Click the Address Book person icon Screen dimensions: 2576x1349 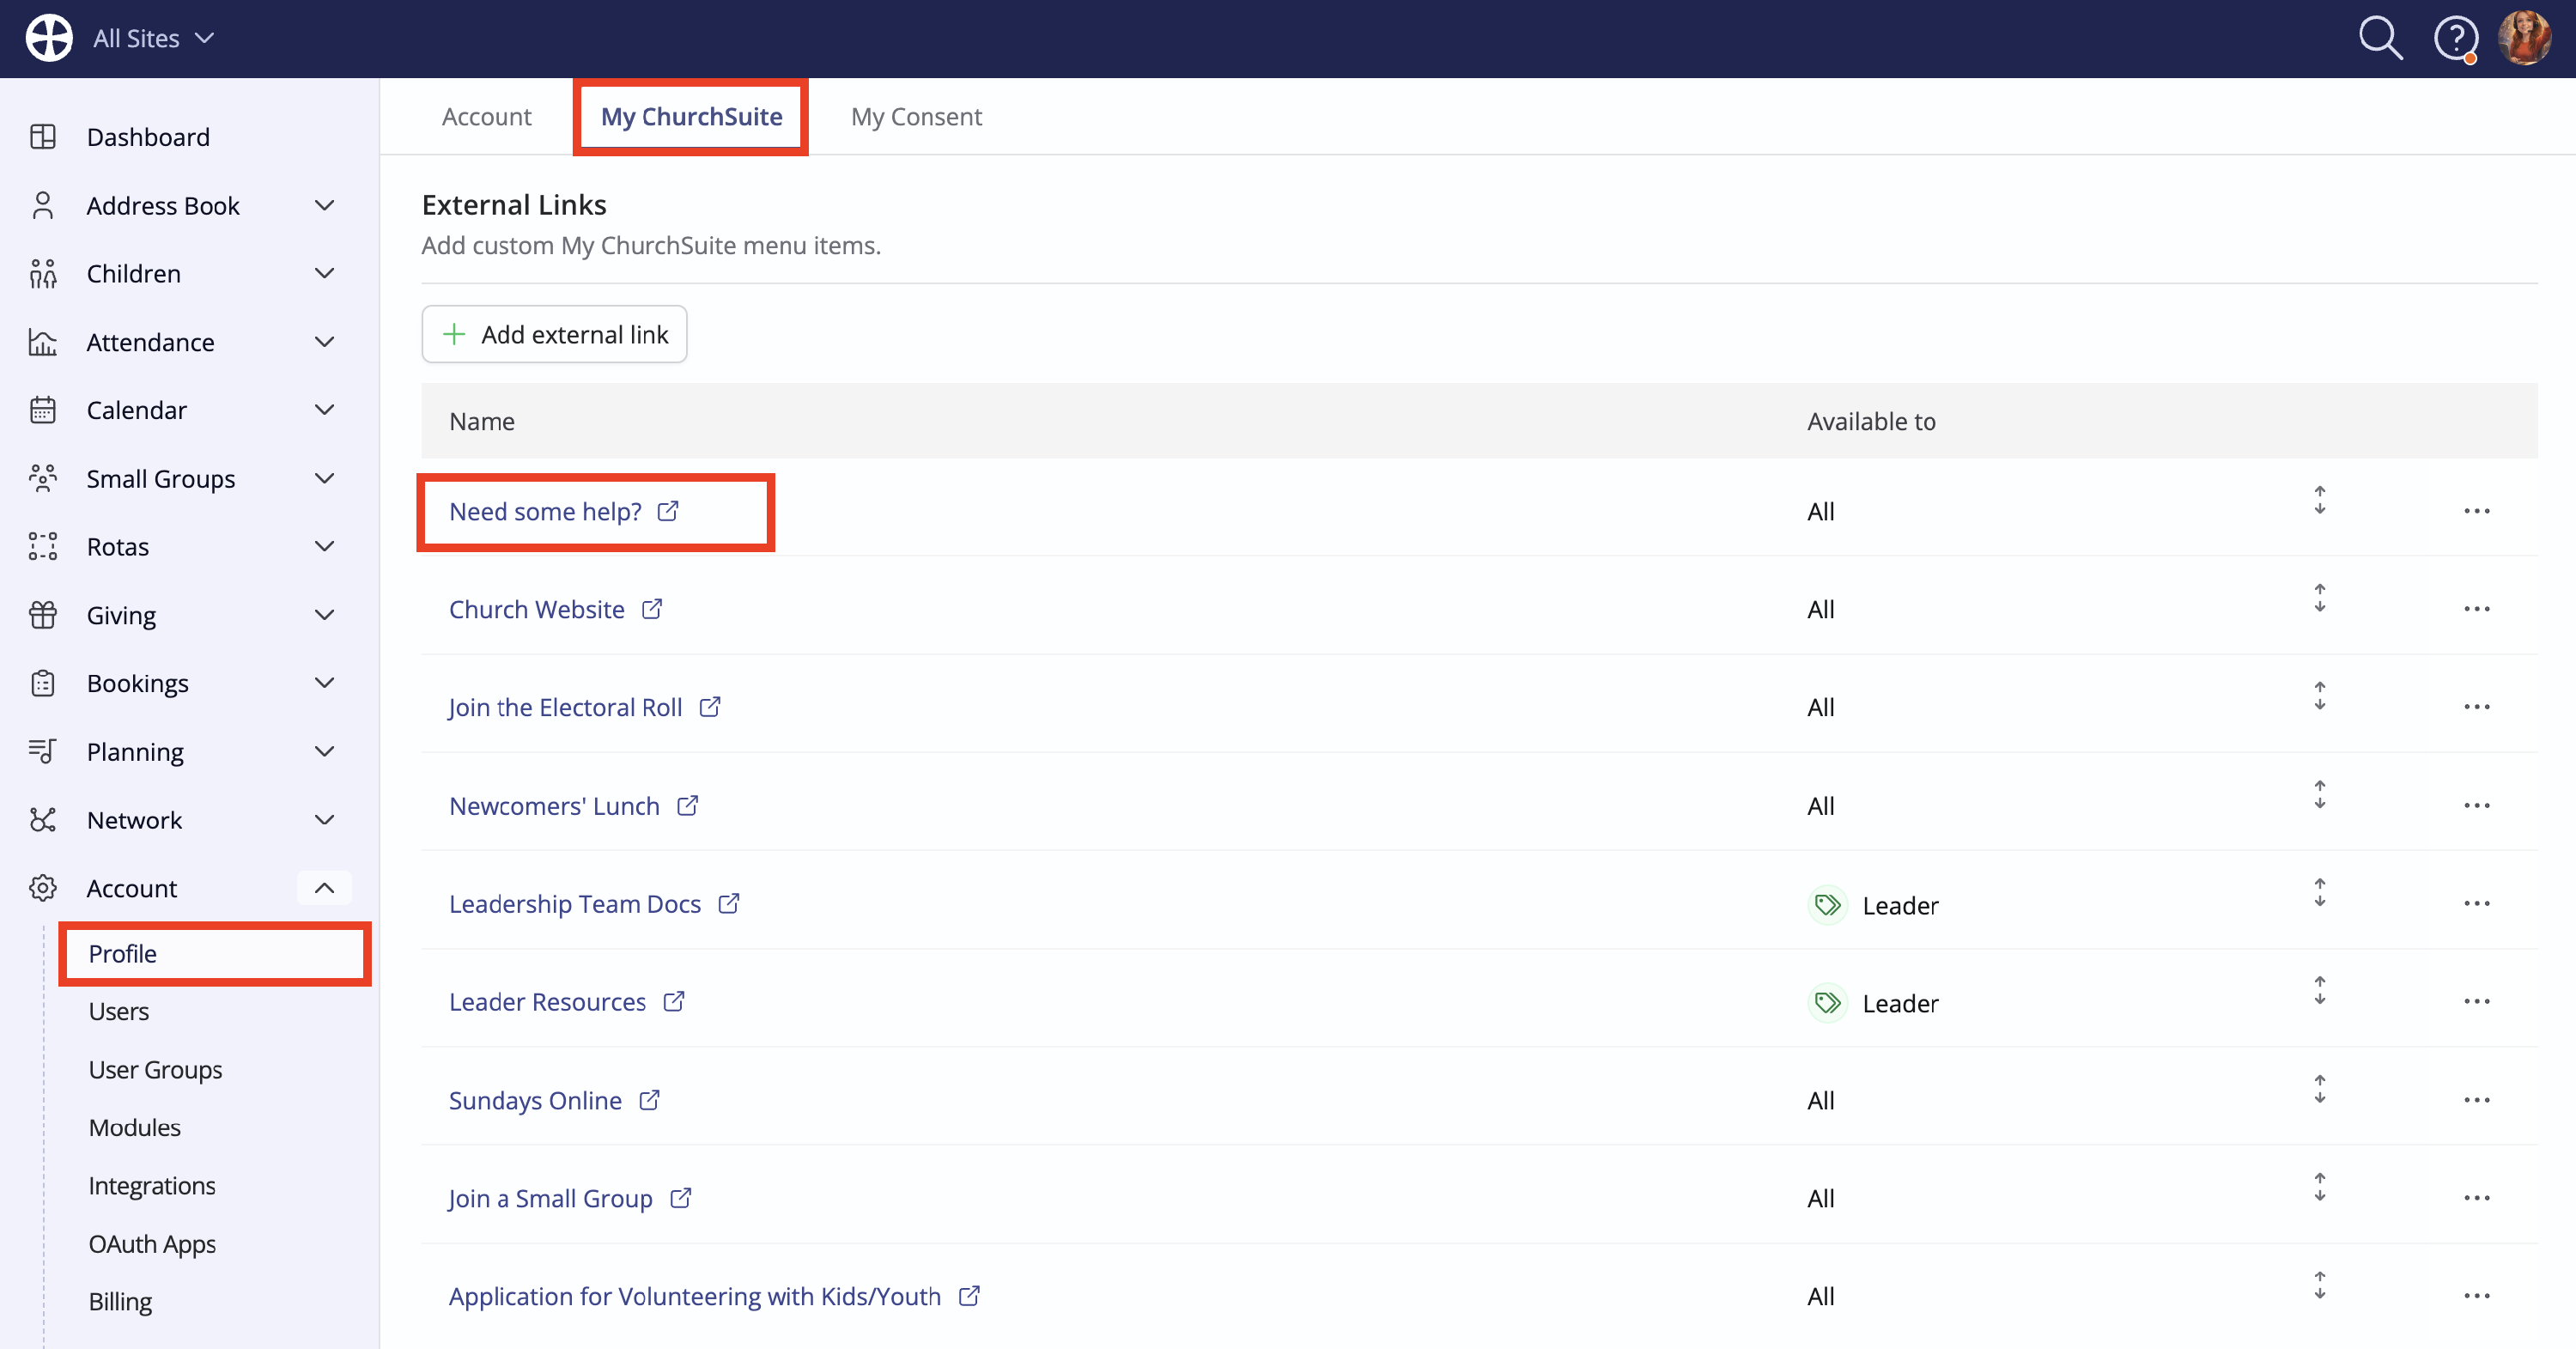pyautogui.click(x=43, y=205)
